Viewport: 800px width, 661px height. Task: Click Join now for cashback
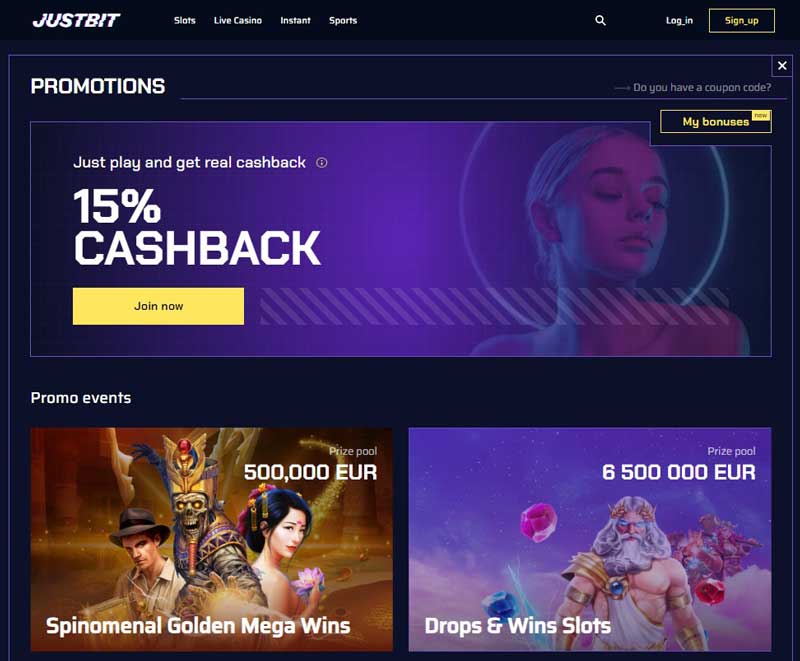(158, 306)
